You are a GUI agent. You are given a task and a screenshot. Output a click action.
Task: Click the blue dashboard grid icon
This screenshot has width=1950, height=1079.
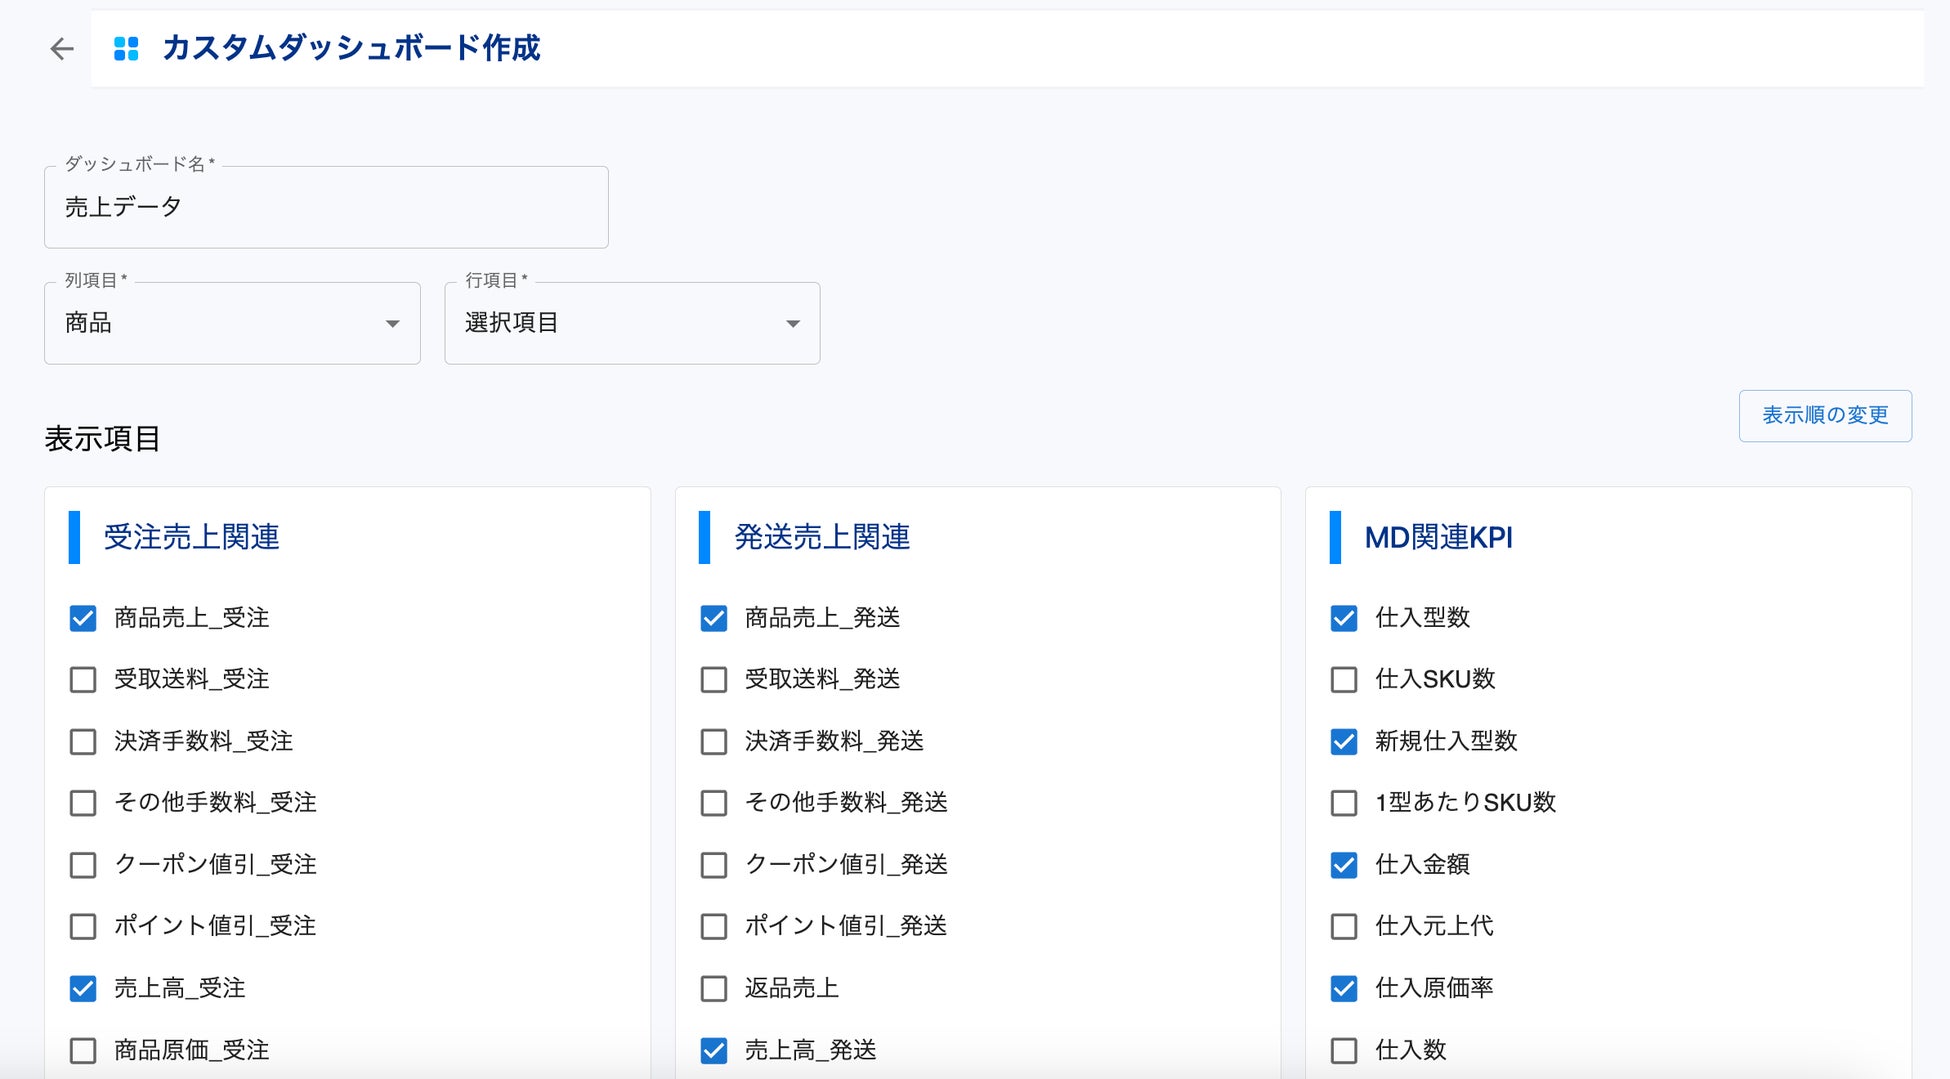[x=126, y=49]
